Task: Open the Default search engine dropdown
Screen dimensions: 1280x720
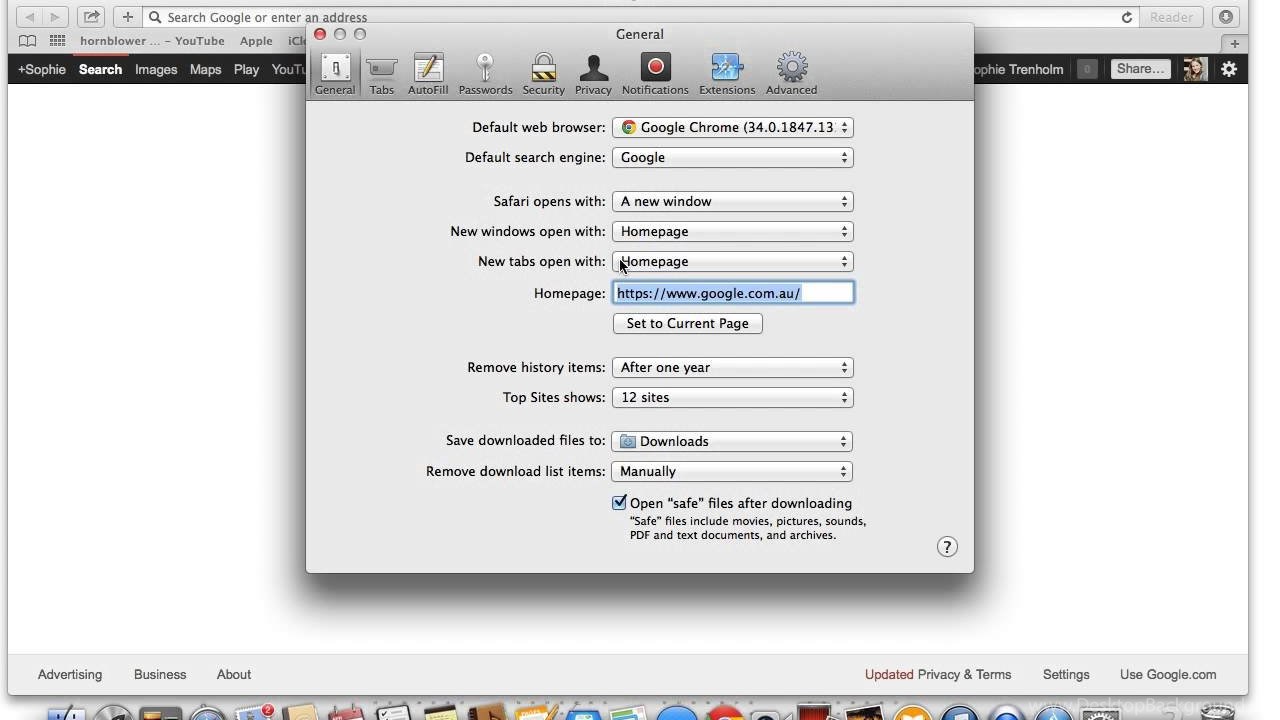Action: [x=733, y=157]
